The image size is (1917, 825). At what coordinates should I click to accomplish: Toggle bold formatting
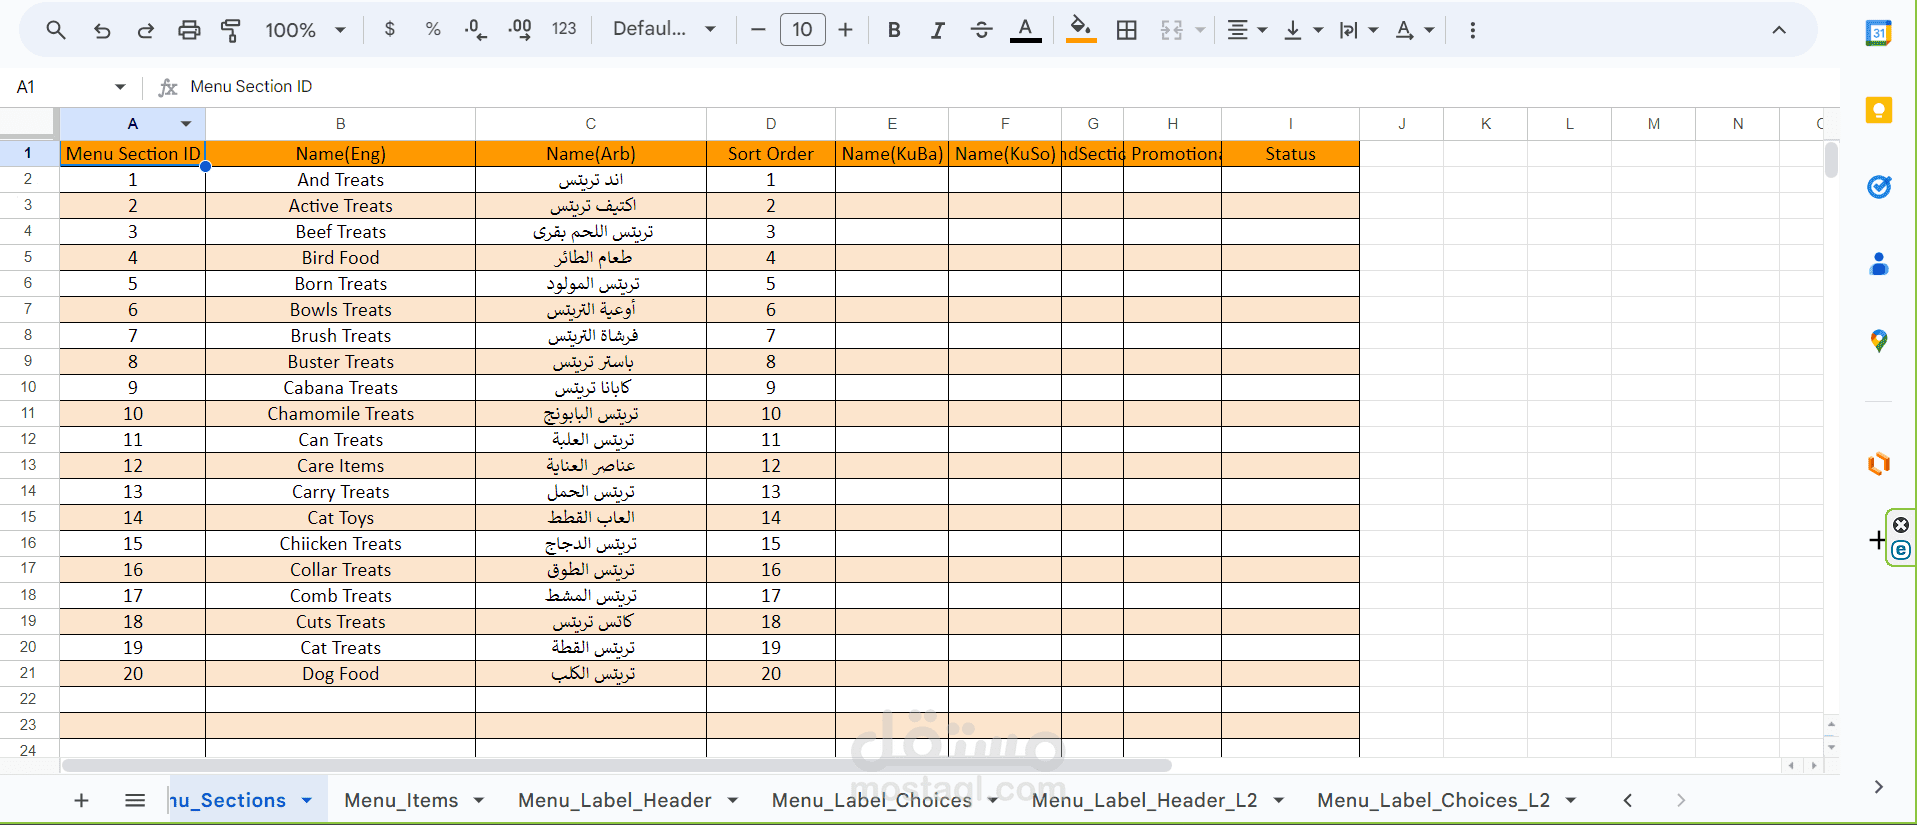894,30
